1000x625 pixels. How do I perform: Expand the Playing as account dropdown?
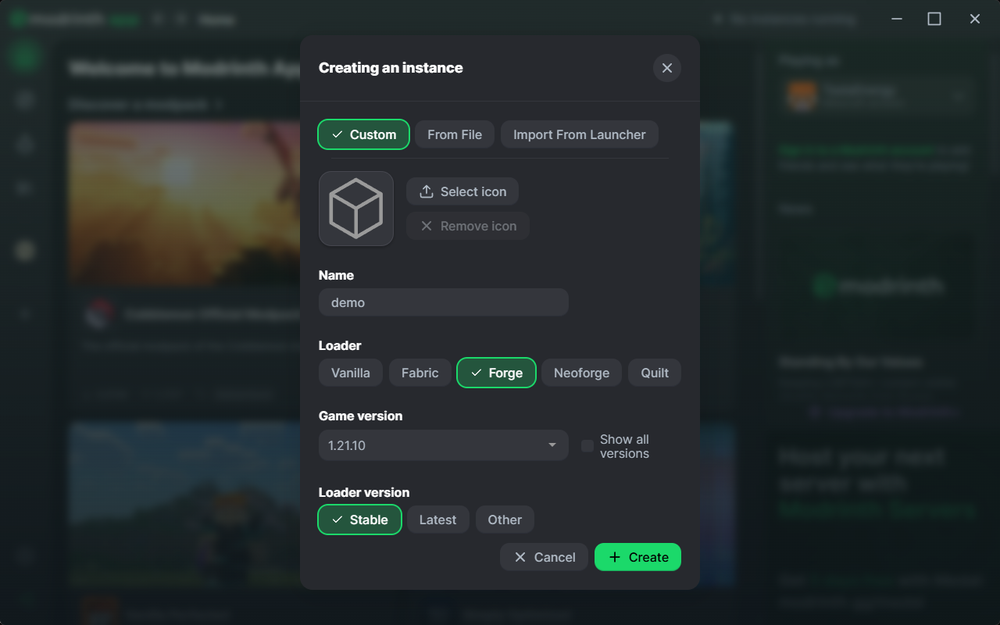coord(958,97)
